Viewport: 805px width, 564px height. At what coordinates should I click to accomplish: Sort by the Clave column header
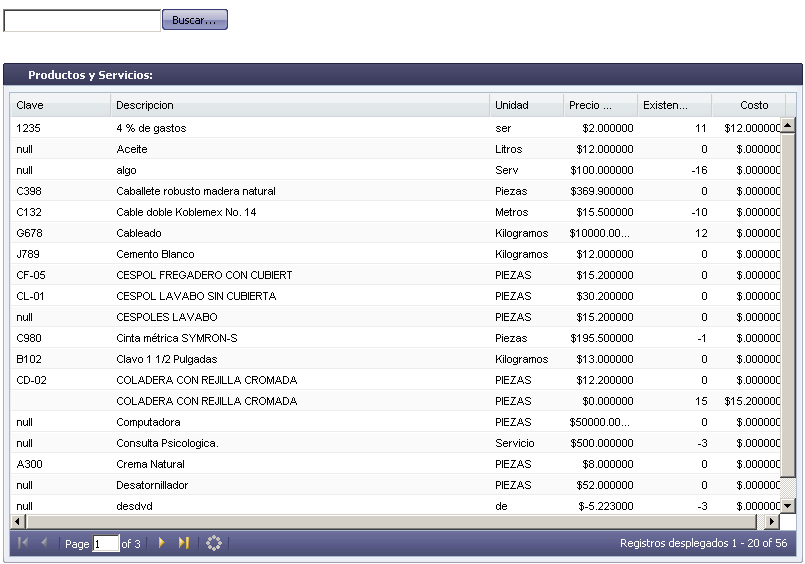(x=60, y=105)
